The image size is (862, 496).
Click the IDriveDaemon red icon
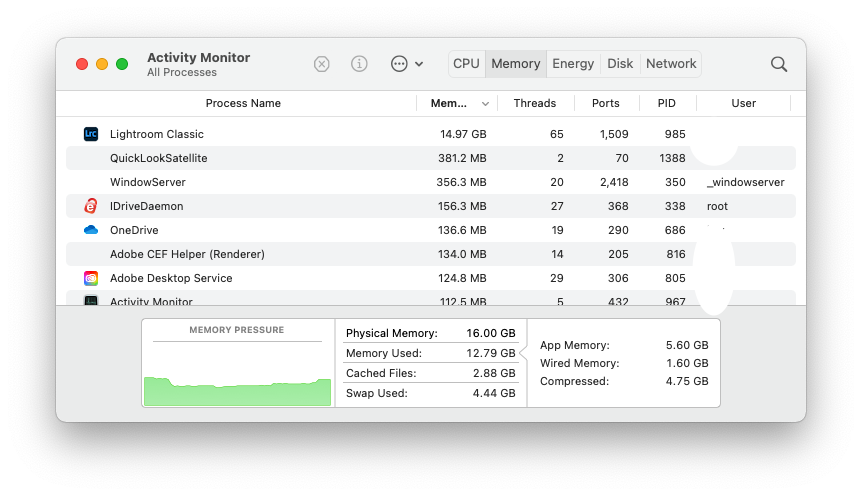[91, 206]
